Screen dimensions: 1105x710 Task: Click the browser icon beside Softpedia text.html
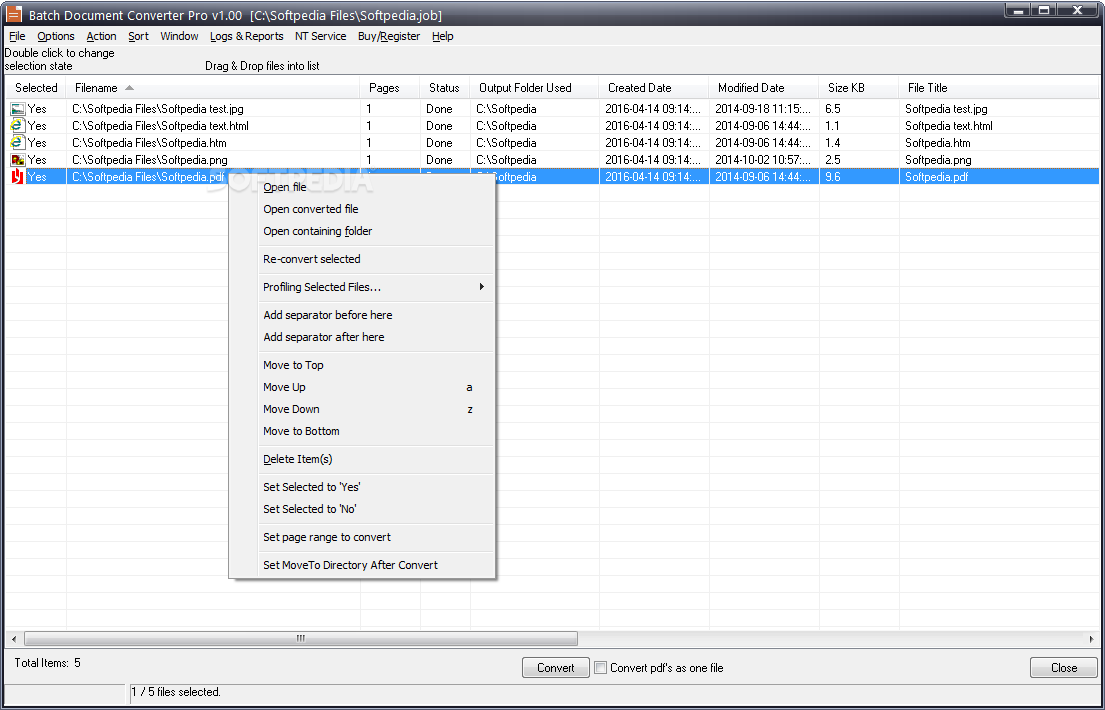point(18,126)
